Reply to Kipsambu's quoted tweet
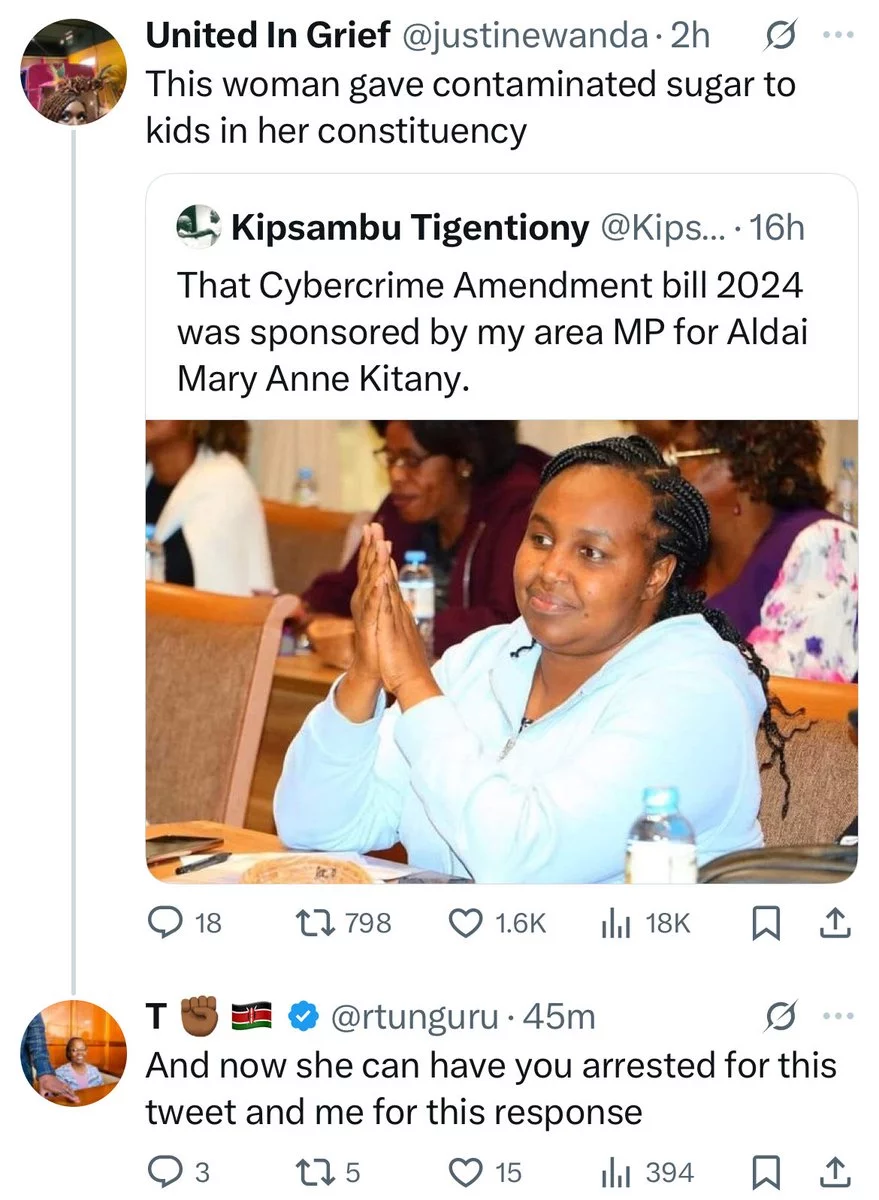This screenshot has width=879, height=1200. (164, 924)
